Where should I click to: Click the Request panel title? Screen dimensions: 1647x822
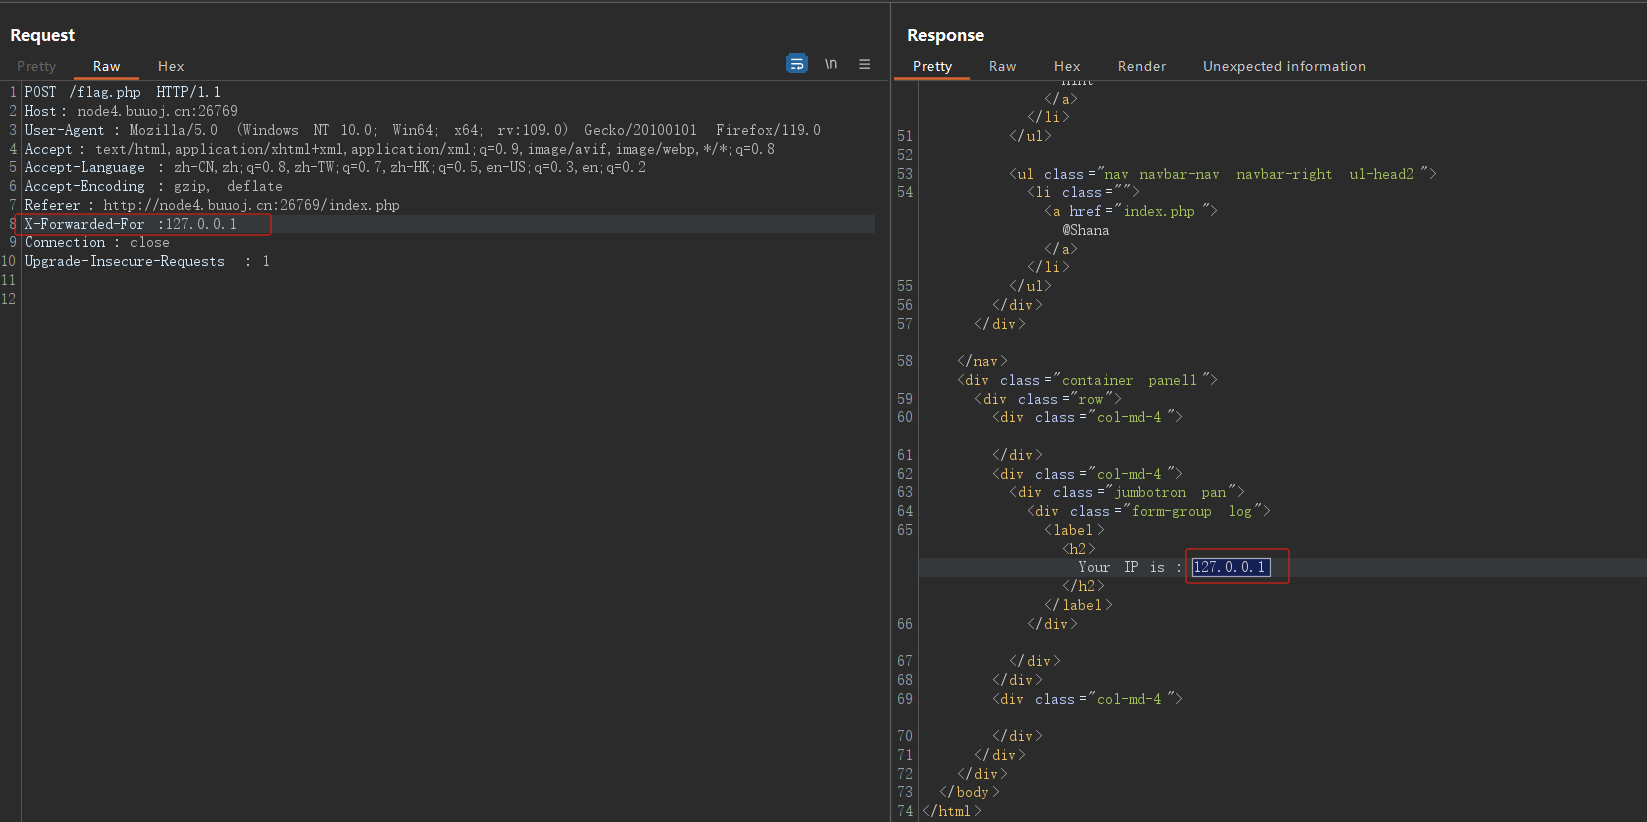click(x=42, y=35)
